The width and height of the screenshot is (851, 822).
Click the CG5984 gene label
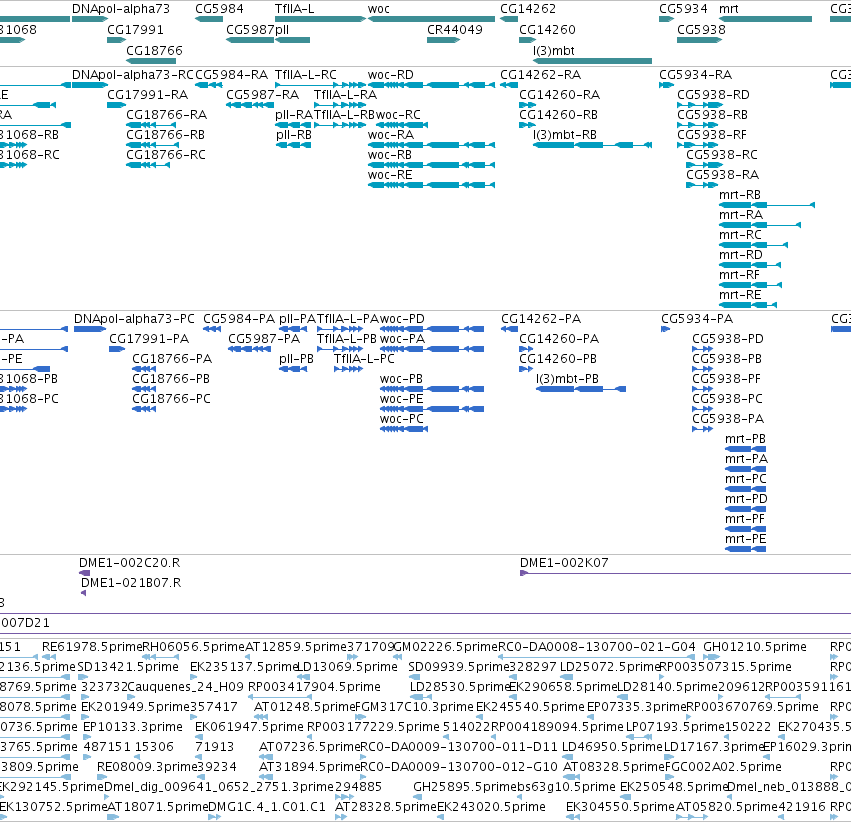(x=219, y=9)
